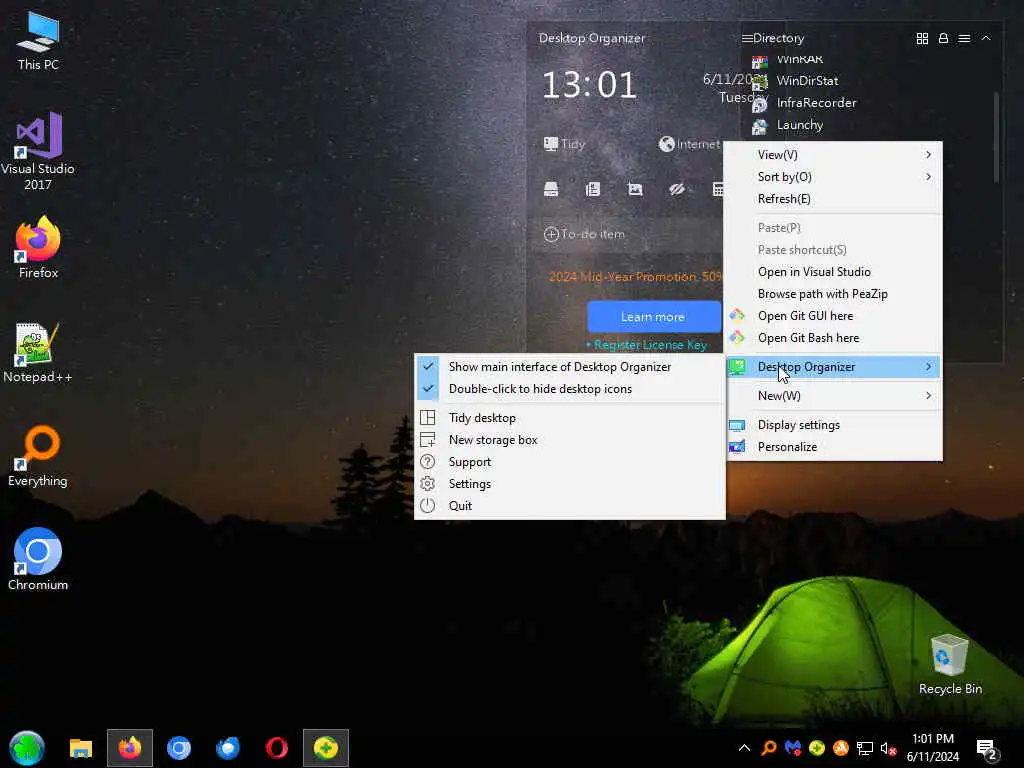Click the Desktop Organizer tray icon

coord(816,748)
